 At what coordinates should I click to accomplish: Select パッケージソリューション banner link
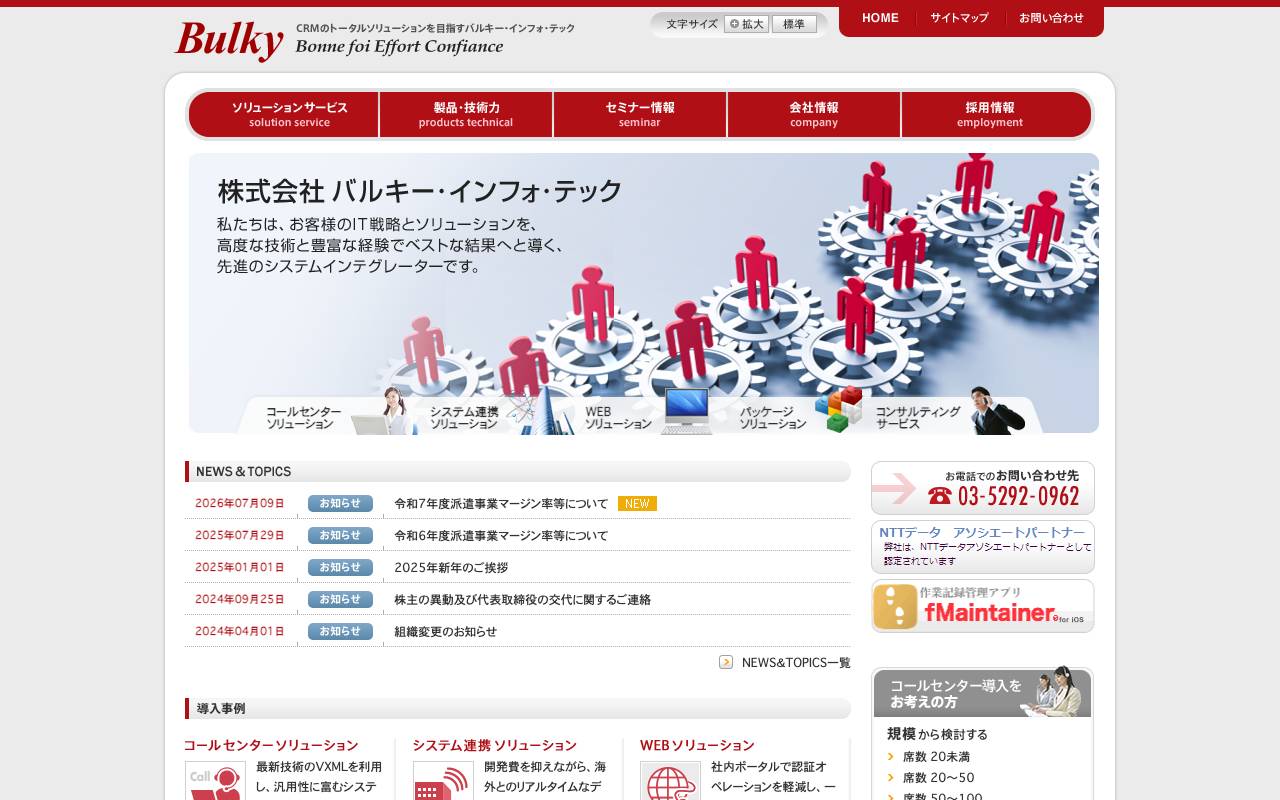pyautogui.click(x=772, y=417)
